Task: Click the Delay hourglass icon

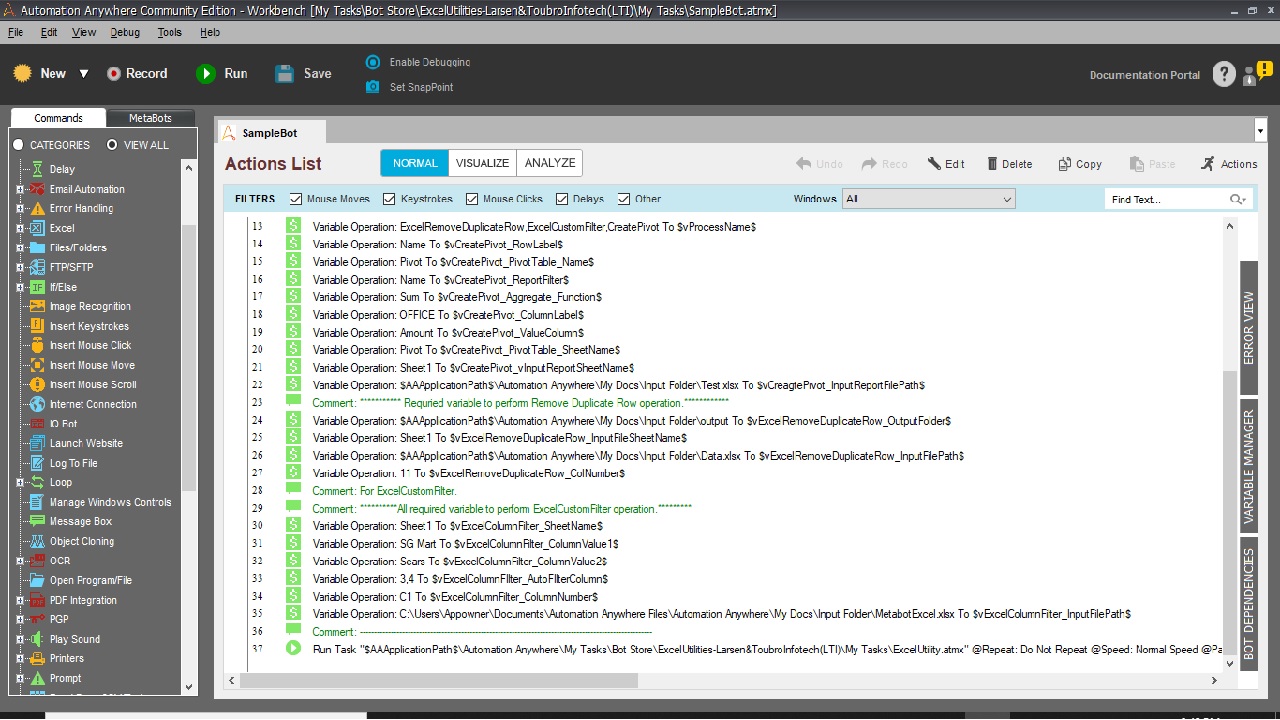Action: [x=37, y=169]
